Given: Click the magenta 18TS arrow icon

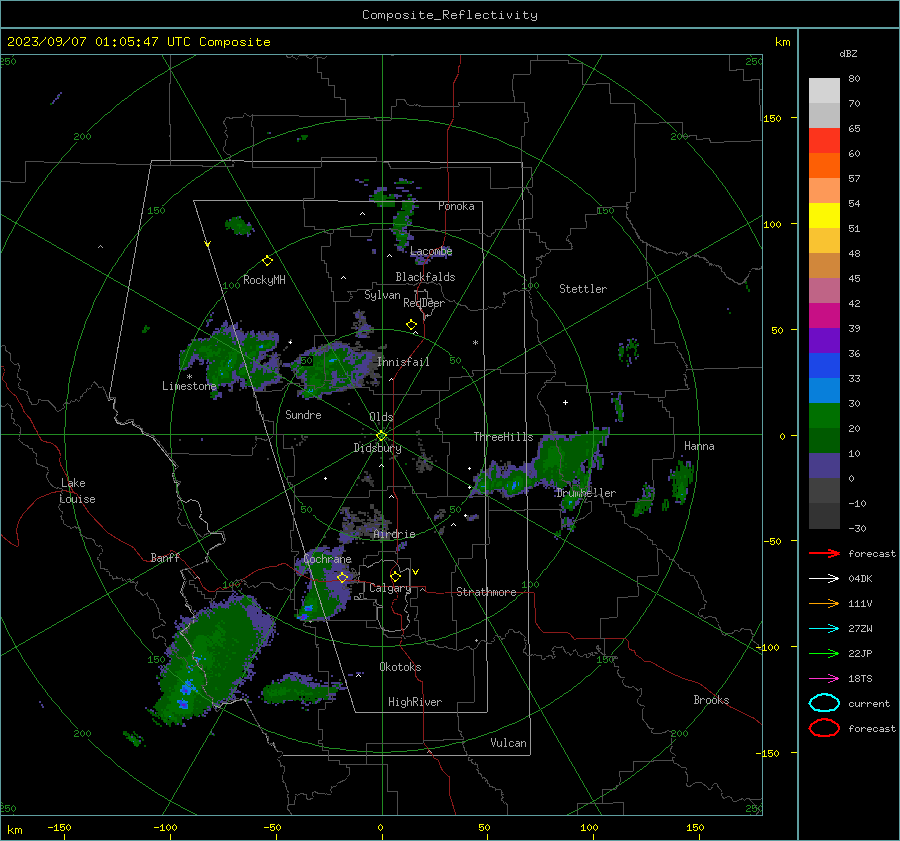Looking at the screenshot, I should pos(824,679).
